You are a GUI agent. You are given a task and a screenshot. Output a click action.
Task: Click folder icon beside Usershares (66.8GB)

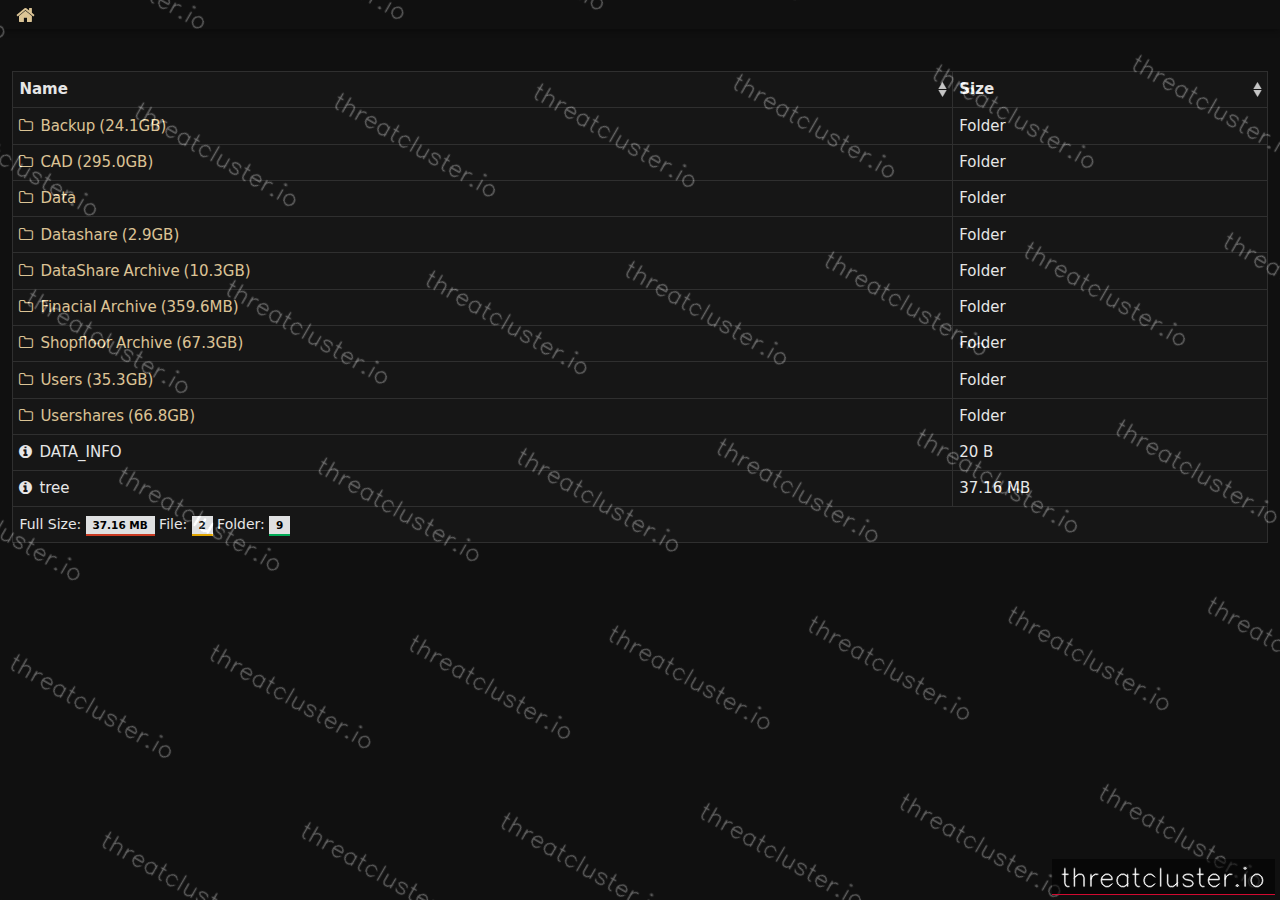coord(26,416)
